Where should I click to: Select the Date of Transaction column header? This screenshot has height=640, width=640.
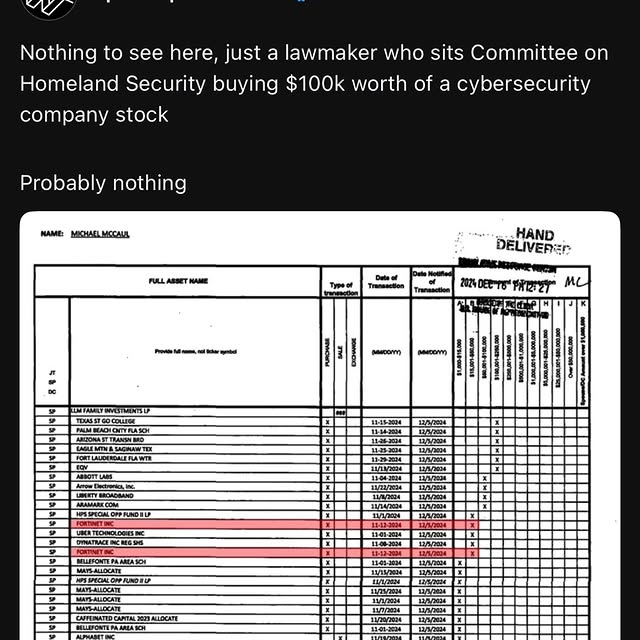385,281
